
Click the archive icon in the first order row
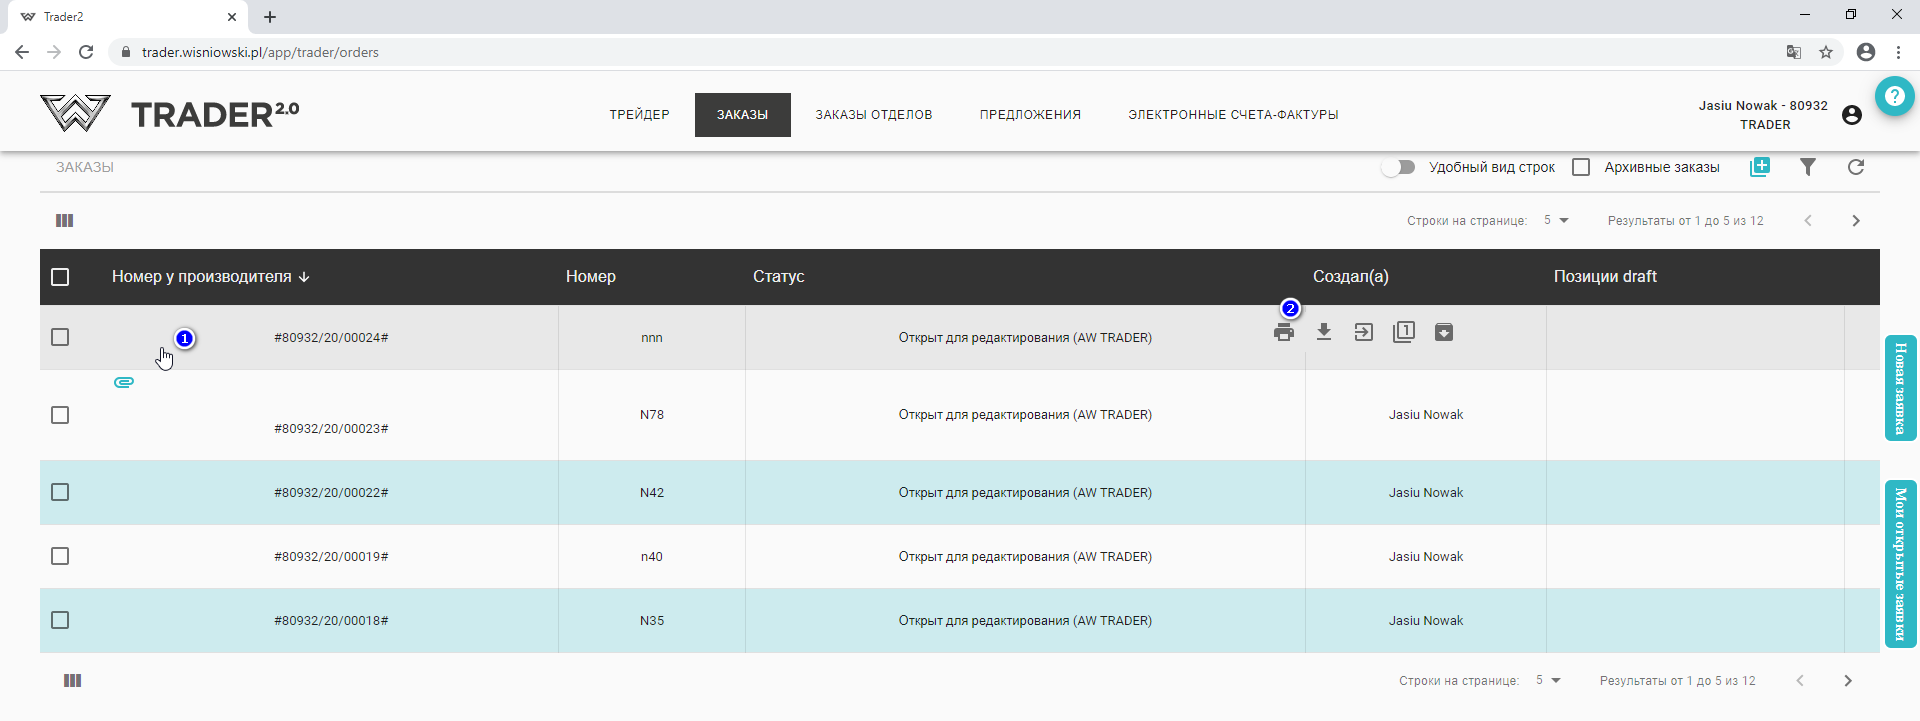click(x=1444, y=332)
